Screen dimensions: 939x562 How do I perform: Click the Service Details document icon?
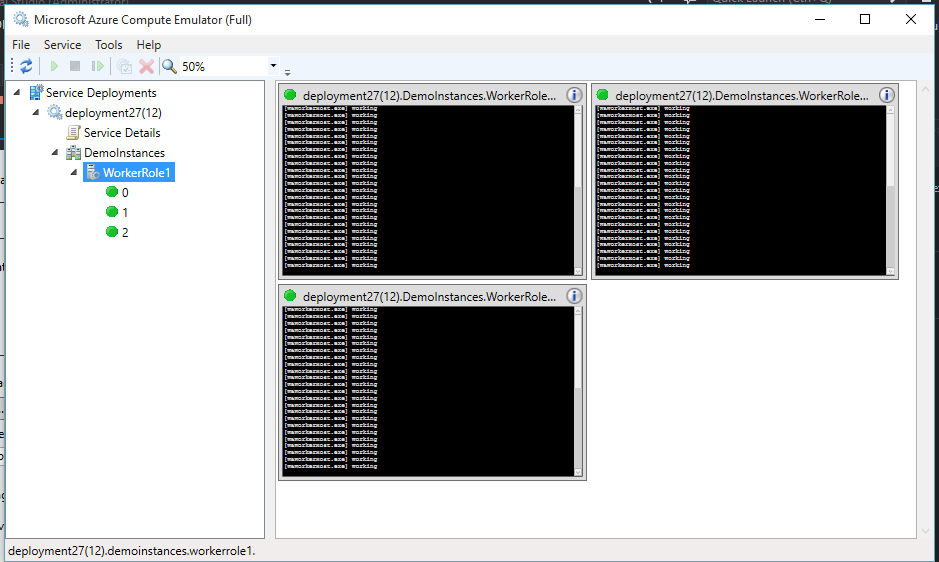pos(74,132)
